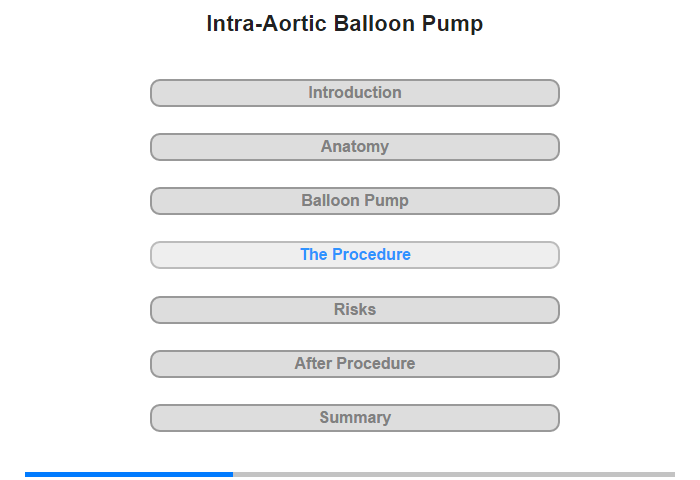
Task: Click the start of the module progress bar
Action: [28, 474]
